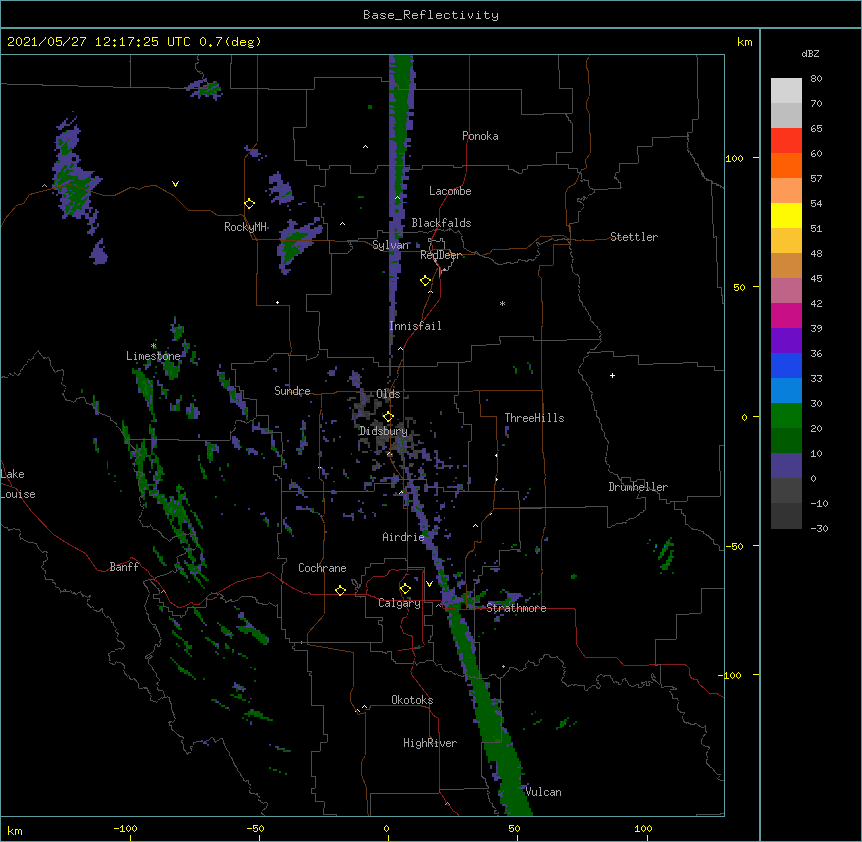Screen dimensions: 862x842
Task: Click the Banff label
Action: pos(124,567)
